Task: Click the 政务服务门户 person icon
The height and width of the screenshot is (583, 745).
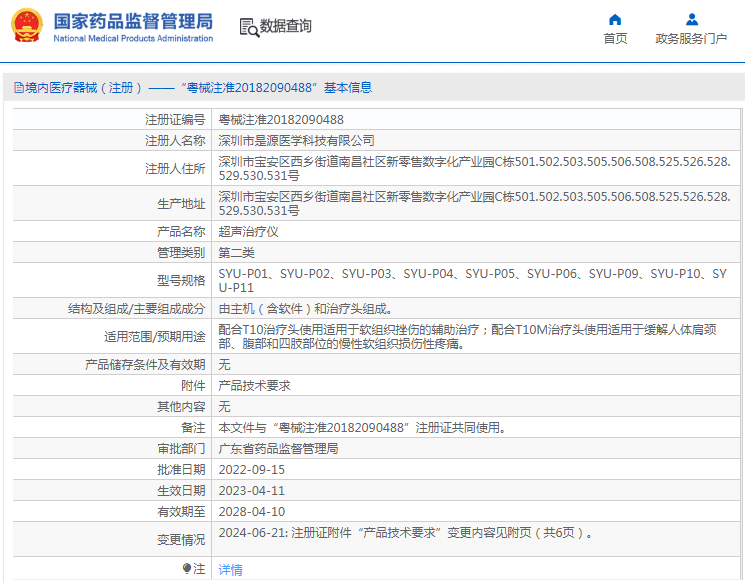Action: [x=691, y=19]
